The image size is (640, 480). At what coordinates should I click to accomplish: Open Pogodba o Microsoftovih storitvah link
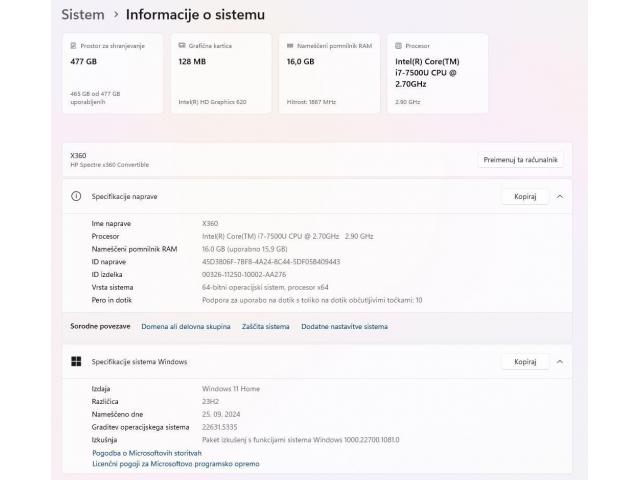[x=147, y=453]
